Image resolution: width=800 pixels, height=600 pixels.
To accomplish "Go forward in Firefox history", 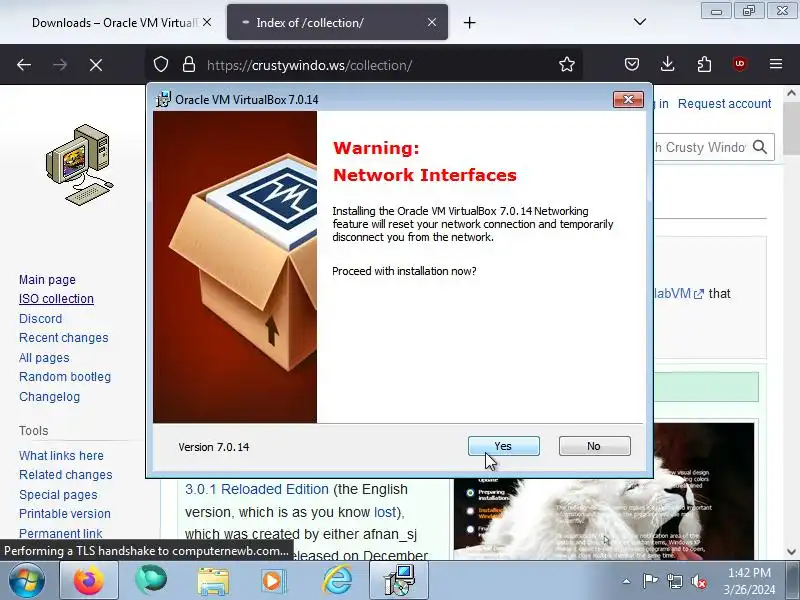I will [x=60, y=65].
